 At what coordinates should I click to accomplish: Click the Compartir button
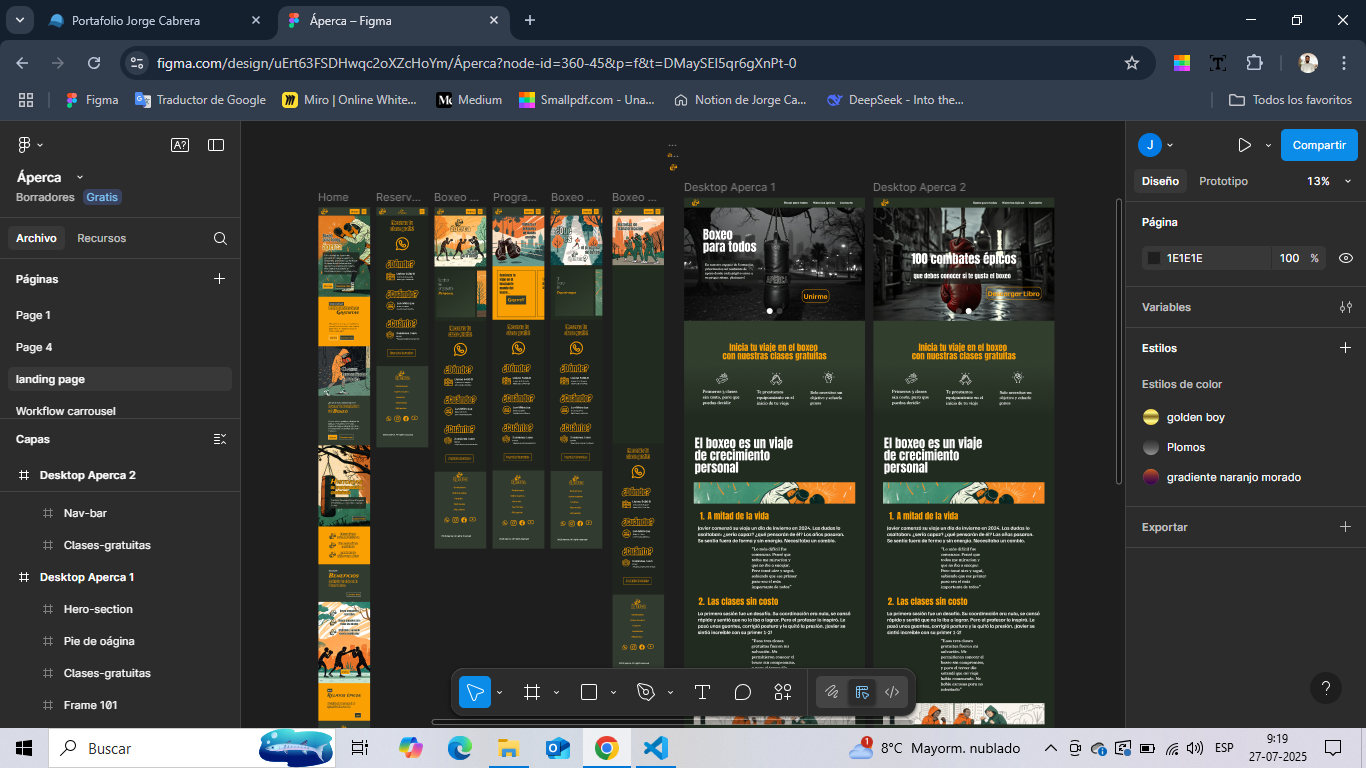coord(1319,145)
